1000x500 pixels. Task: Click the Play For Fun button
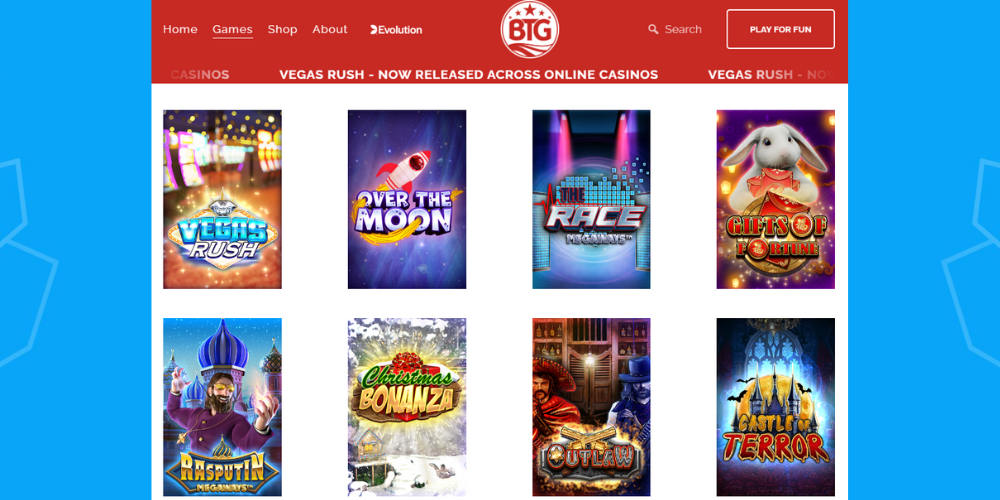(x=781, y=29)
